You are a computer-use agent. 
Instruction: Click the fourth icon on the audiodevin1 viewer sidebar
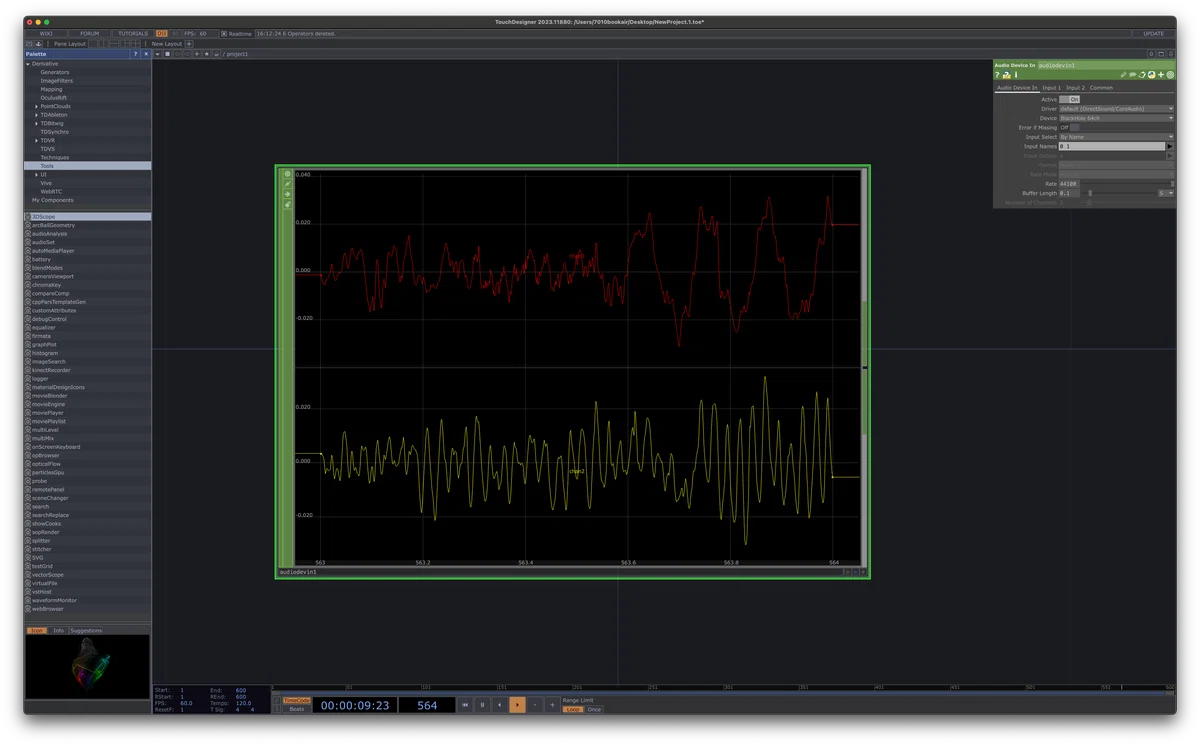click(288, 204)
